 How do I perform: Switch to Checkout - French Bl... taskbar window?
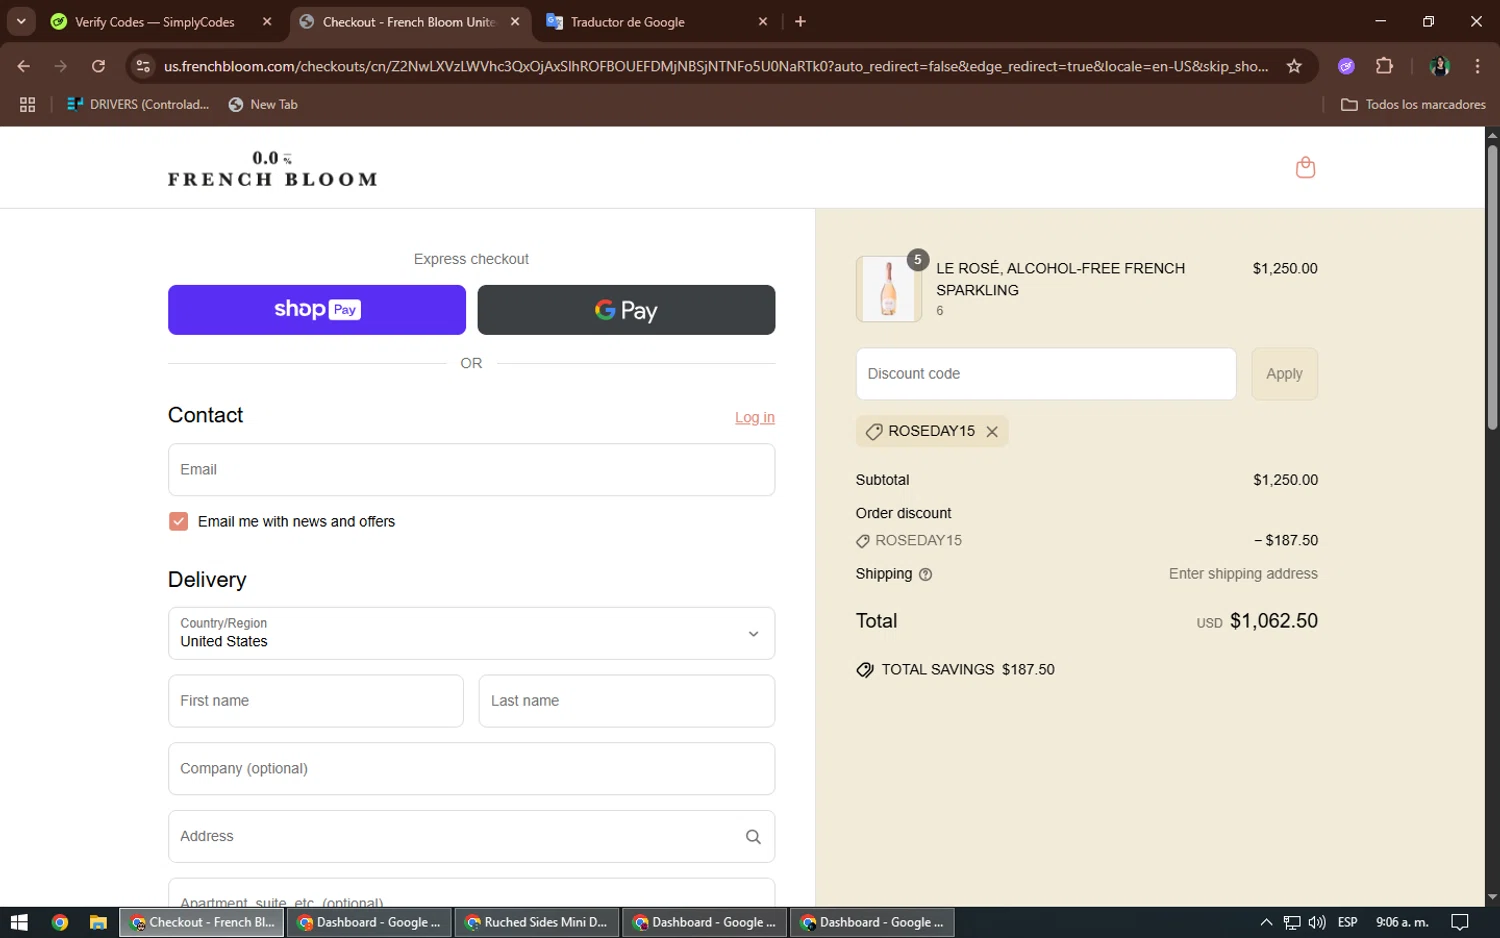tap(202, 922)
